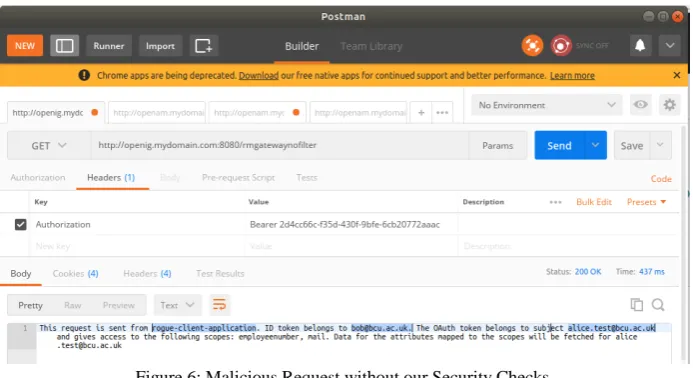Click the Download link in the banner

click(x=259, y=76)
